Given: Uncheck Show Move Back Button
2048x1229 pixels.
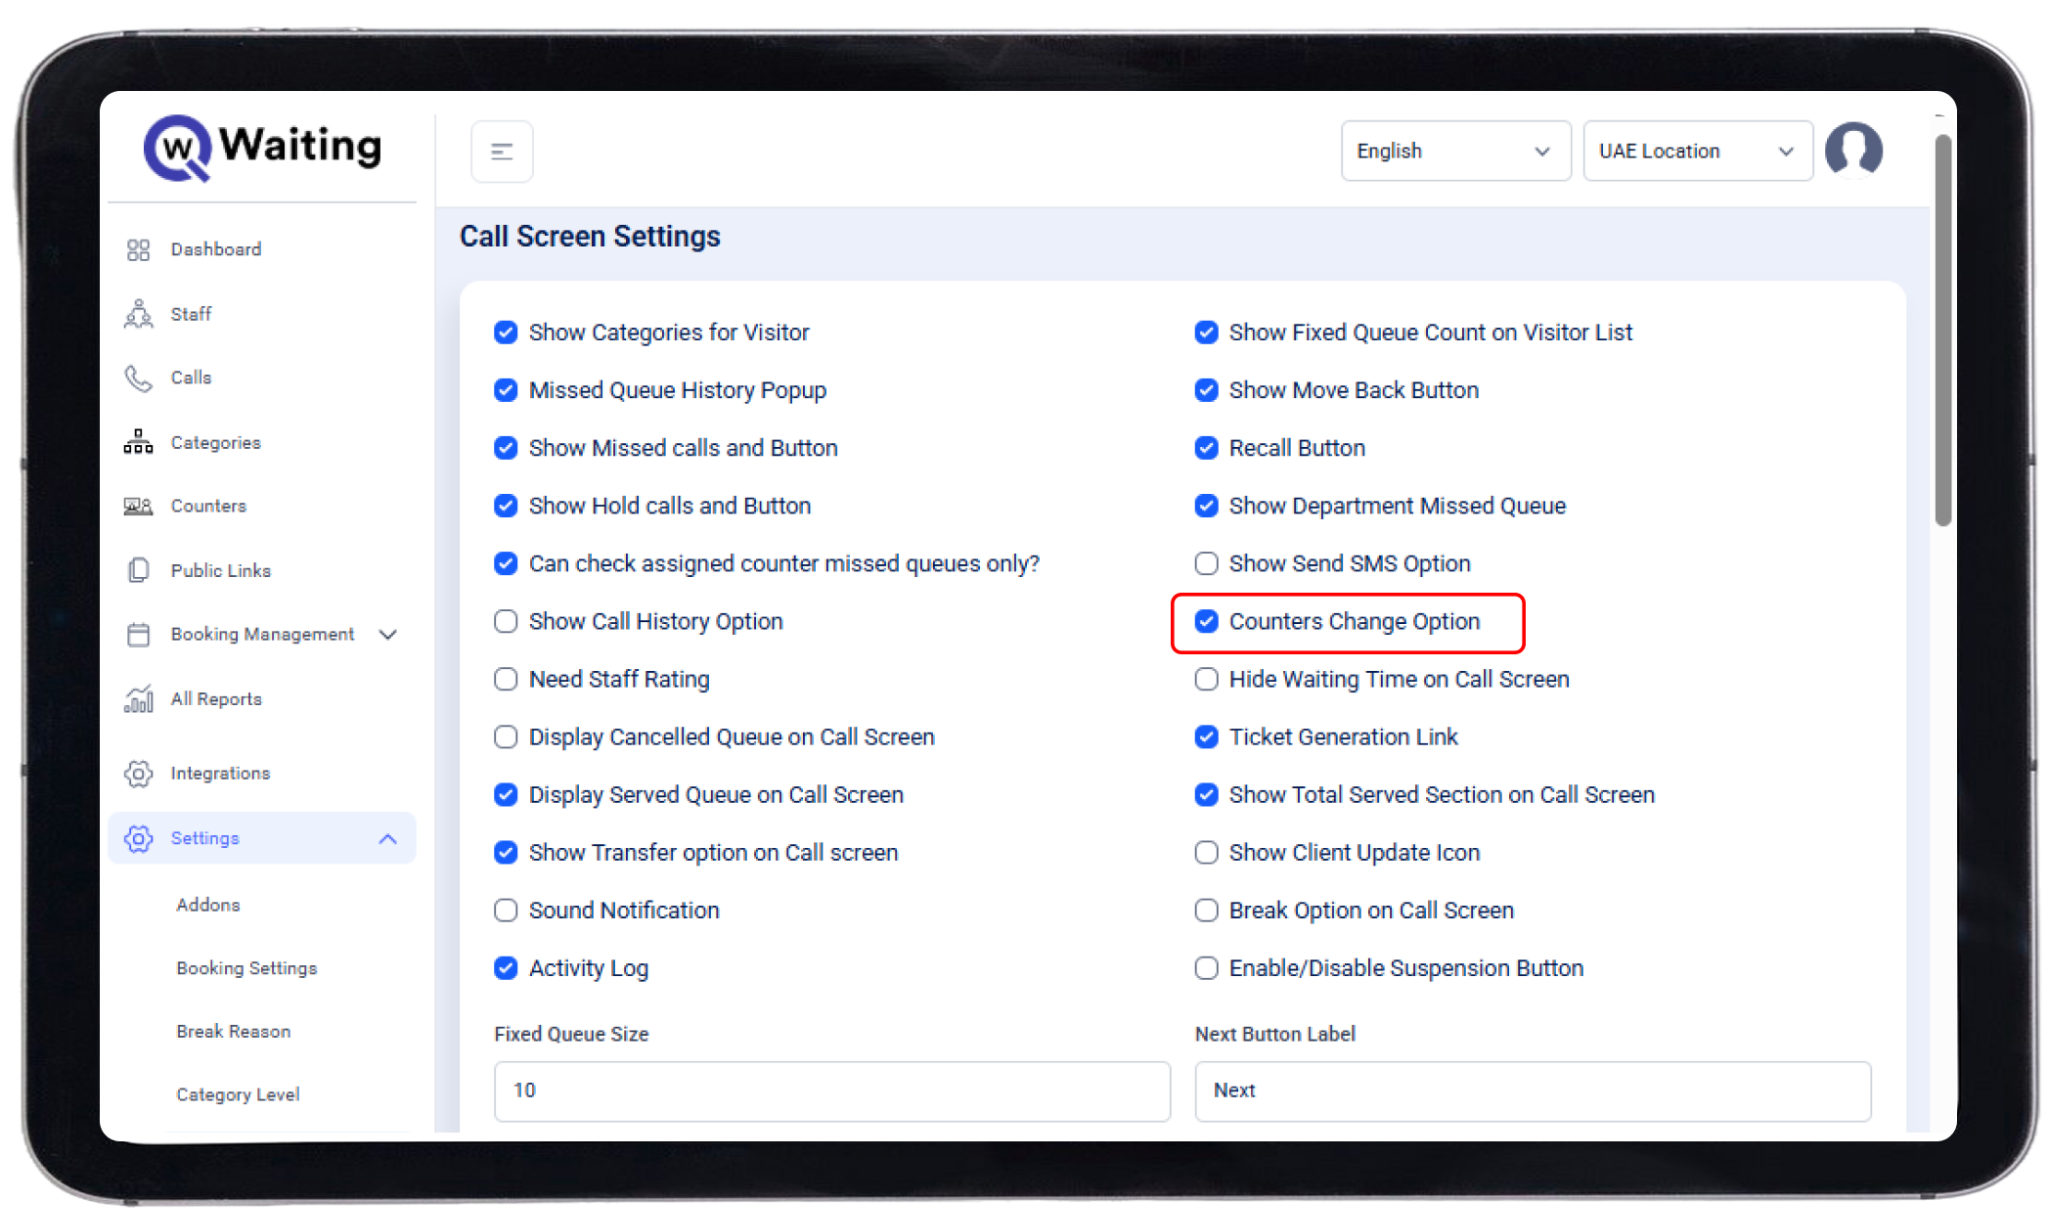Looking at the screenshot, I should [x=1207, y=390].
